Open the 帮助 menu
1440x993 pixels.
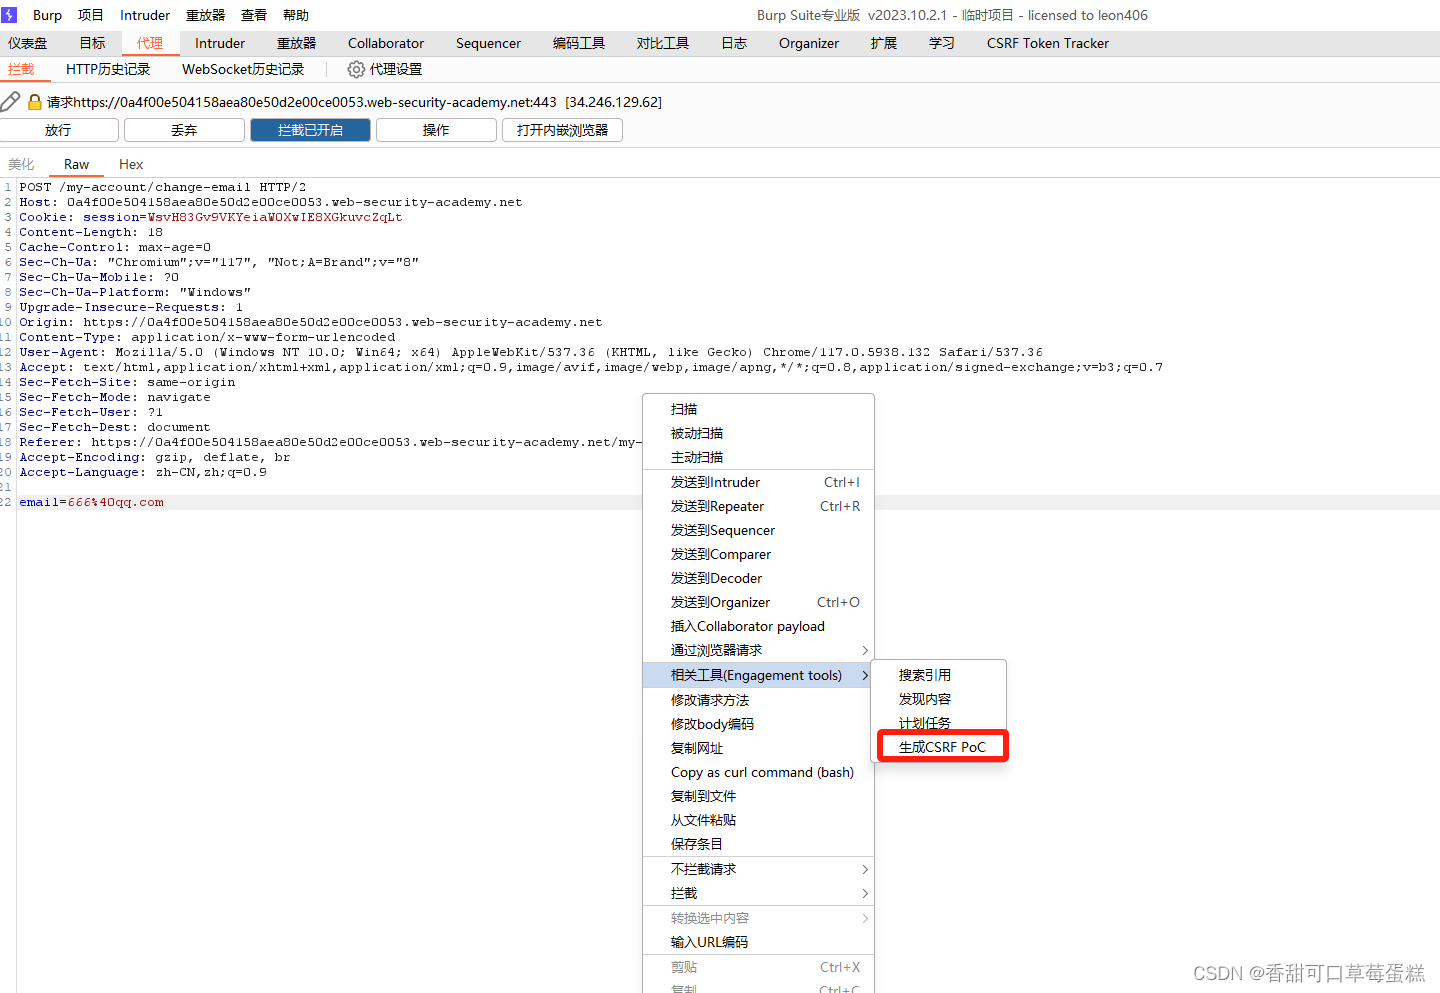pos(296,15)
